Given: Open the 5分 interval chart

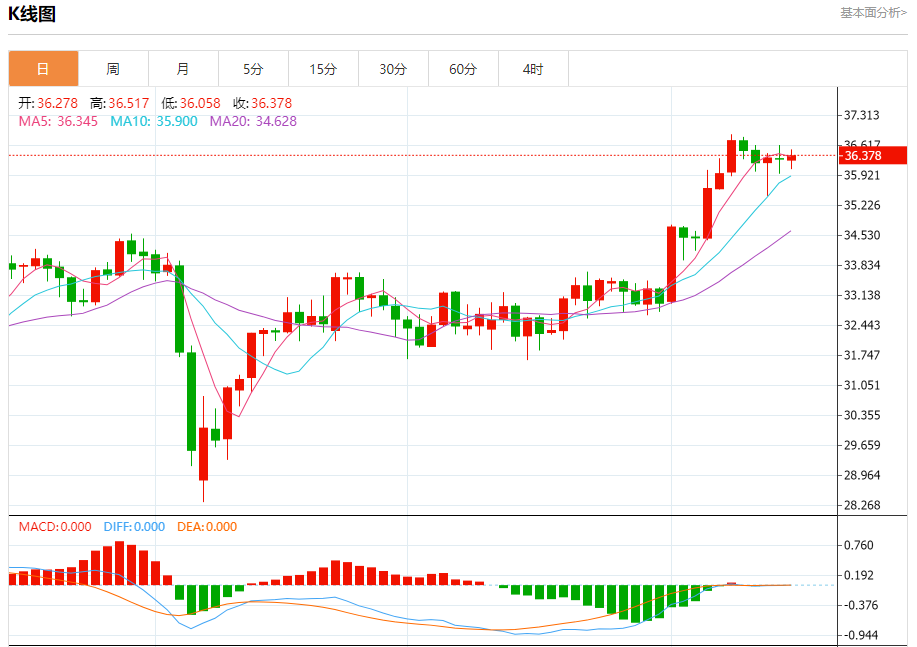Looking at the screenshot, I should pos(253,69).
